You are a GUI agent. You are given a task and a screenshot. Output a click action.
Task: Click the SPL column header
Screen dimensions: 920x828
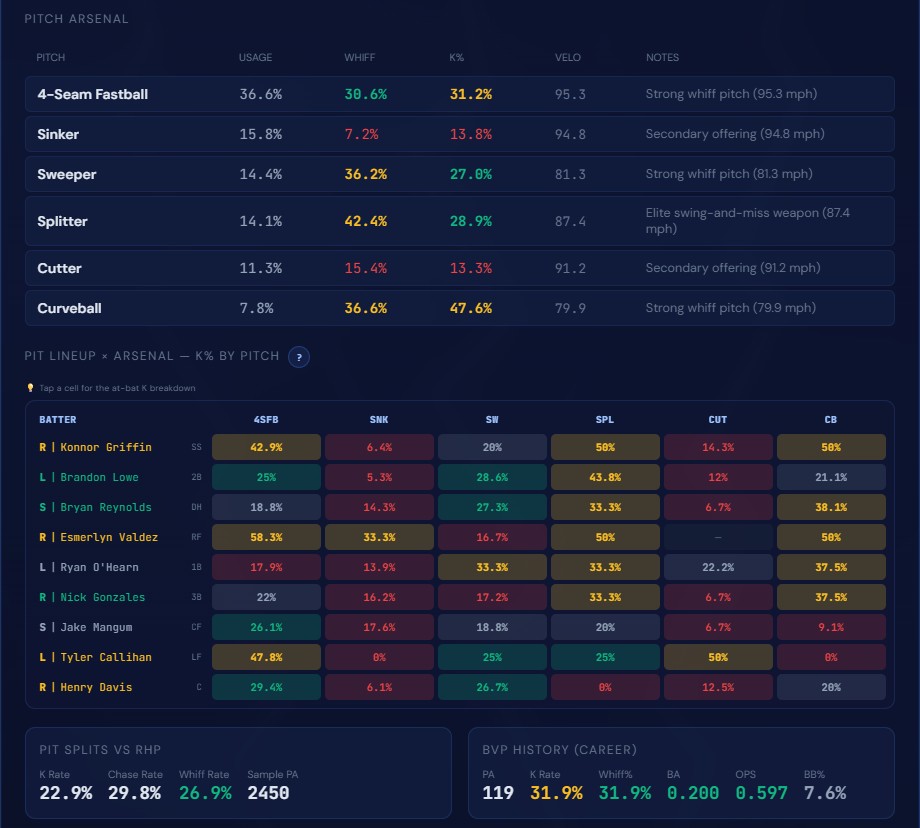click(605, 420)
